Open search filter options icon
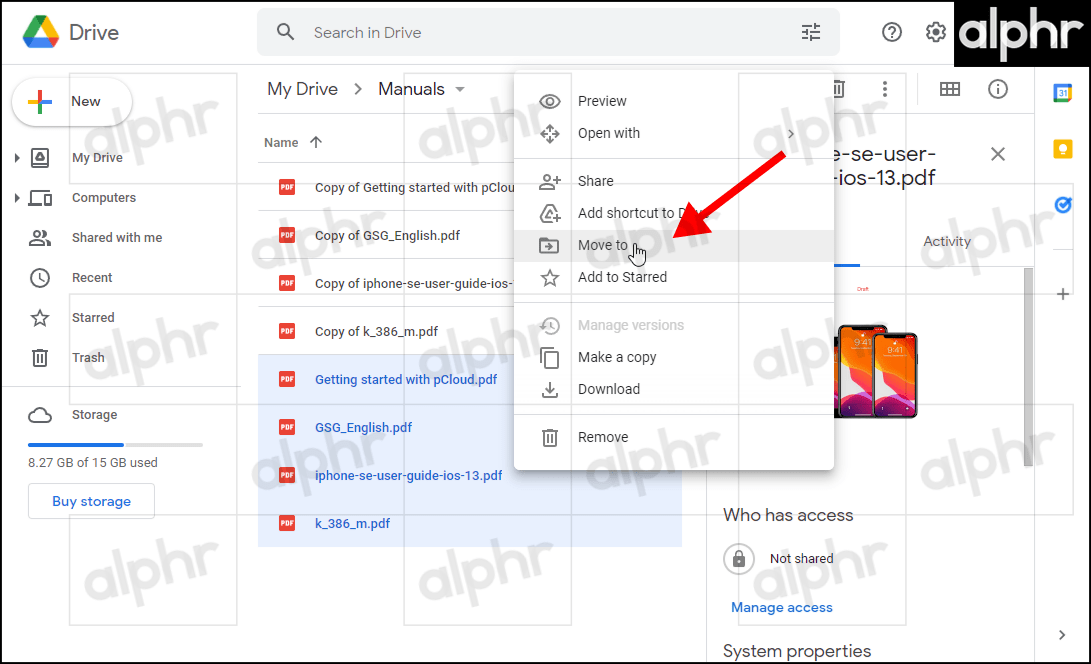The width and height of the screenshot is (1091, 664). (x=810, y=32)
